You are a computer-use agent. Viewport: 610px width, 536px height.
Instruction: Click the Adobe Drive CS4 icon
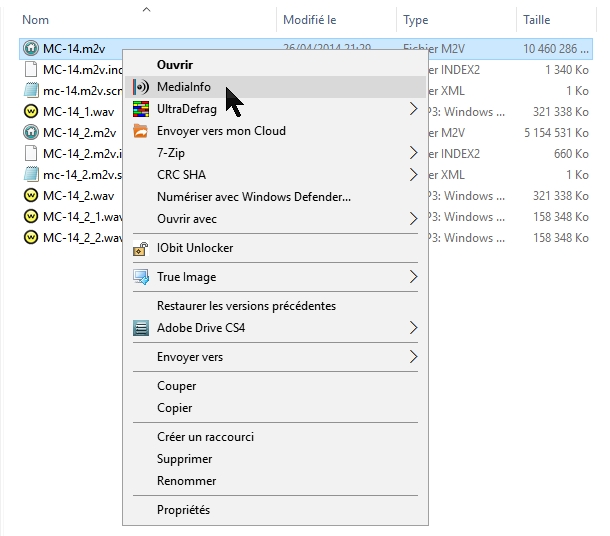tap(140, 328)
